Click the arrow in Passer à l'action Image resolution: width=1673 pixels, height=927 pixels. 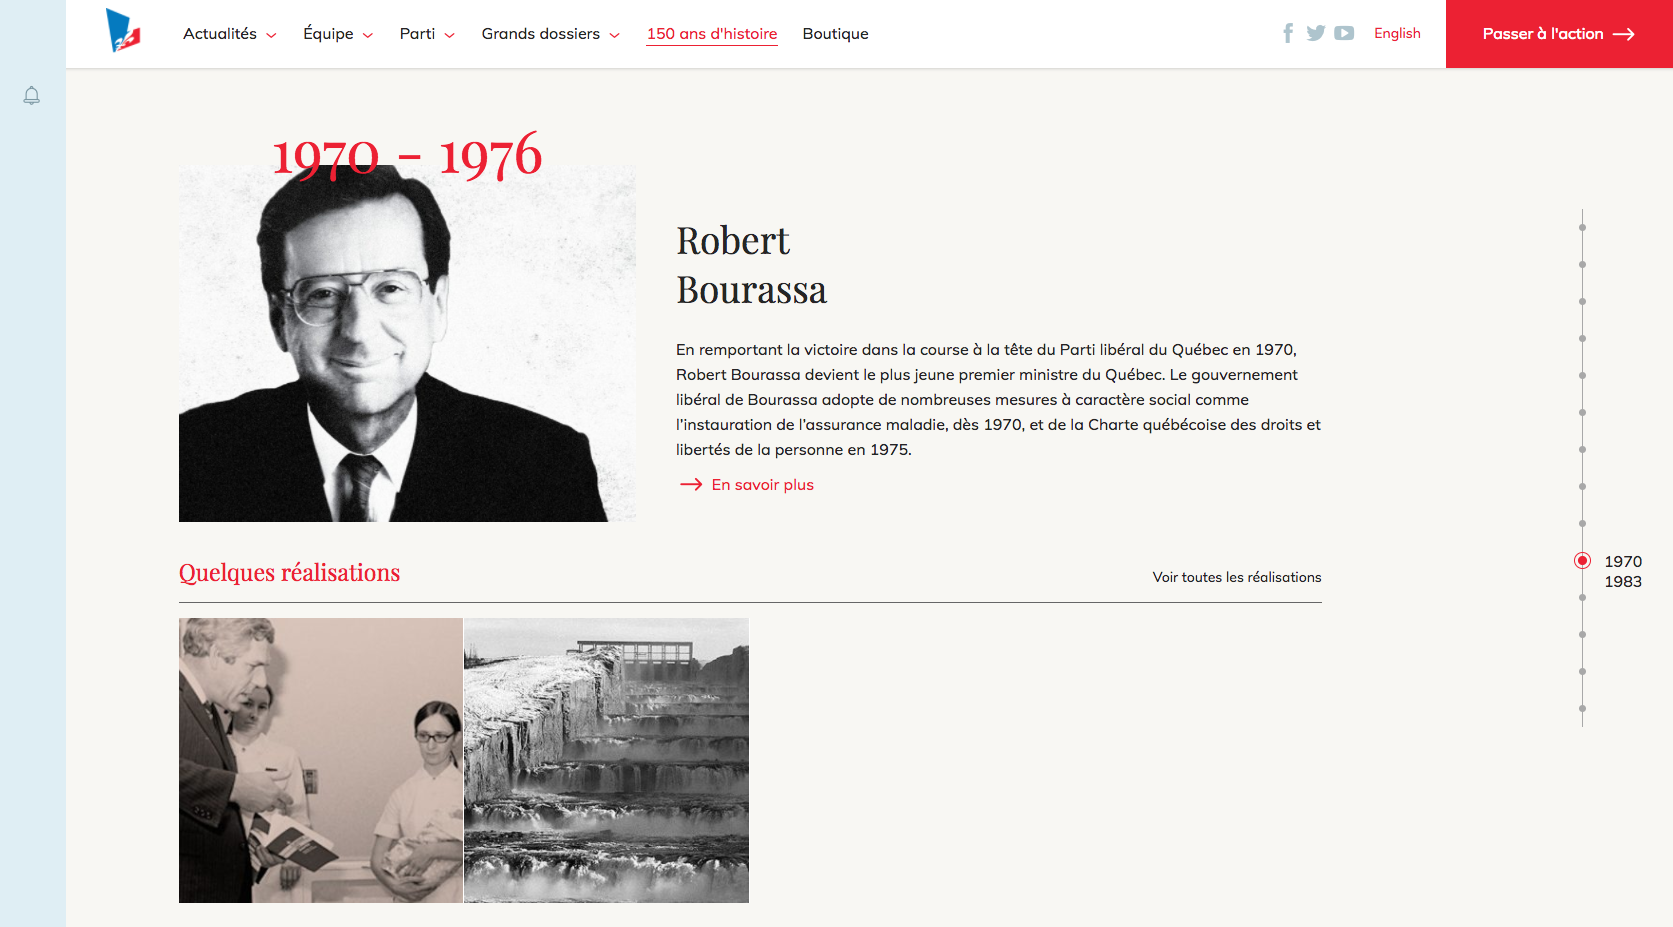pos(1624,34)
